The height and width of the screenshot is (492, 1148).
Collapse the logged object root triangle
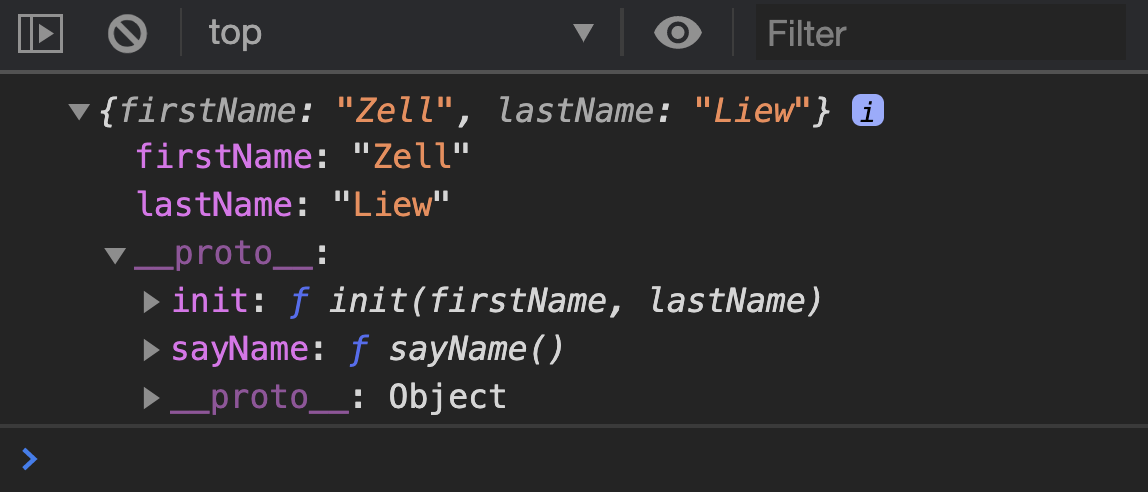point(80,112)
